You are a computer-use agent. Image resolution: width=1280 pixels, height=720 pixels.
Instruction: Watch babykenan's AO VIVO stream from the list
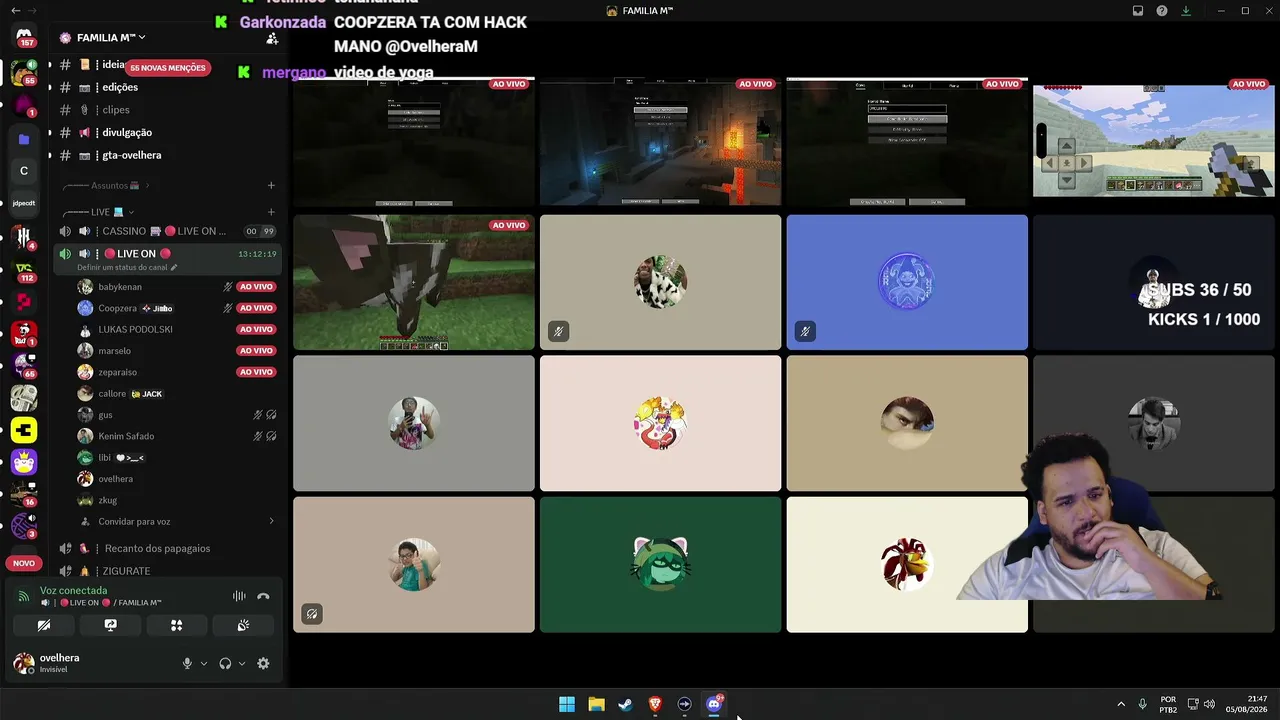pos(256,287)
